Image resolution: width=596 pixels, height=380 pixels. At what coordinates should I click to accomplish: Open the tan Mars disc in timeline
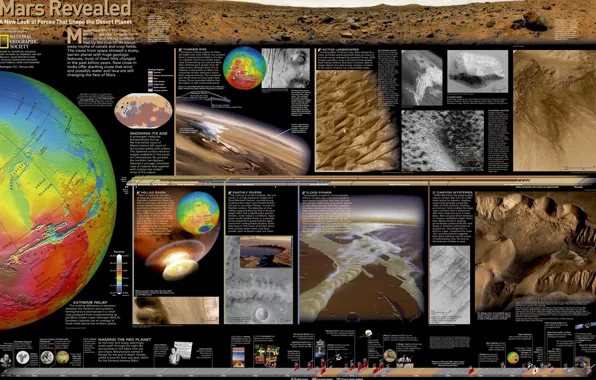[390, 355]
